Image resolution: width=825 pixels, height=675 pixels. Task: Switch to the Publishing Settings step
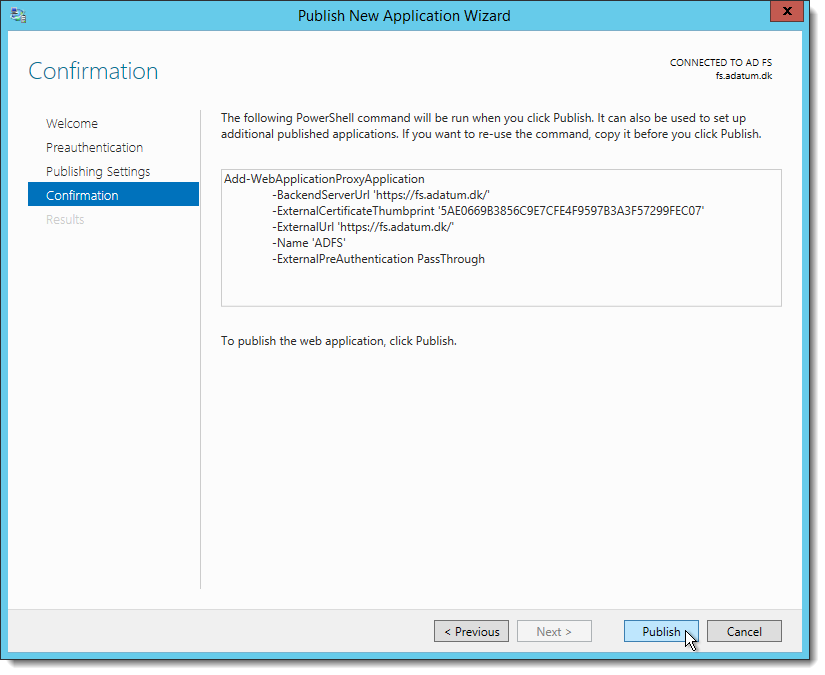point(98,171)
